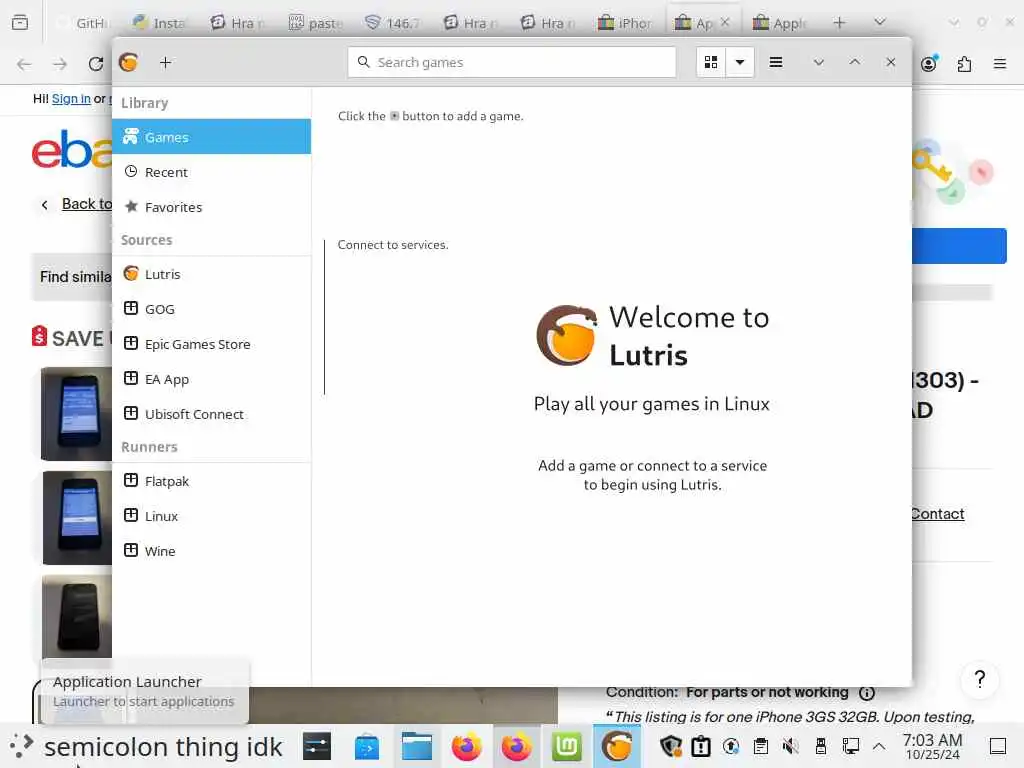Viewport: 1024px width, 768px height.
Task: Select Games in the Library sidebar
Action: pos(212,136)
